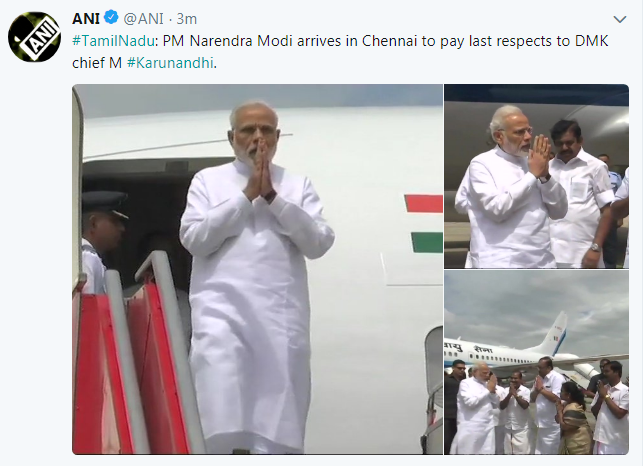The width and height of the screenshot is (643, 466).
Task: Open large photo of Modi on stairs
Action: 258,269
